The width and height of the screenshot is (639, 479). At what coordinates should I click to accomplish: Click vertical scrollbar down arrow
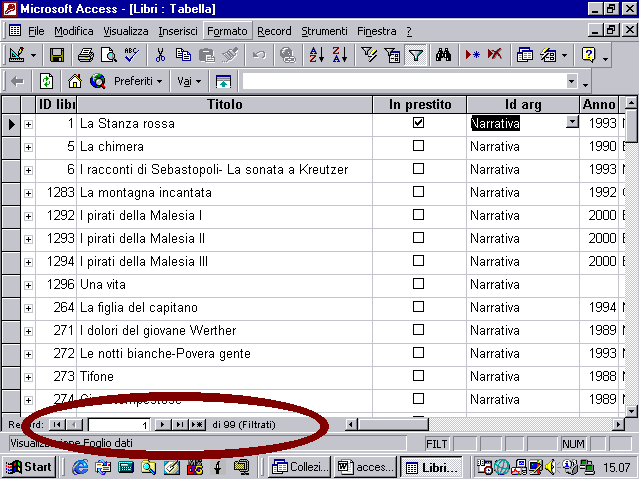(x=631, y=411)
